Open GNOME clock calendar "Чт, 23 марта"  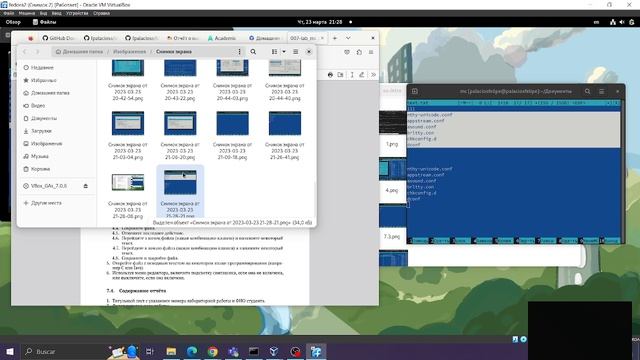(320, 22)
